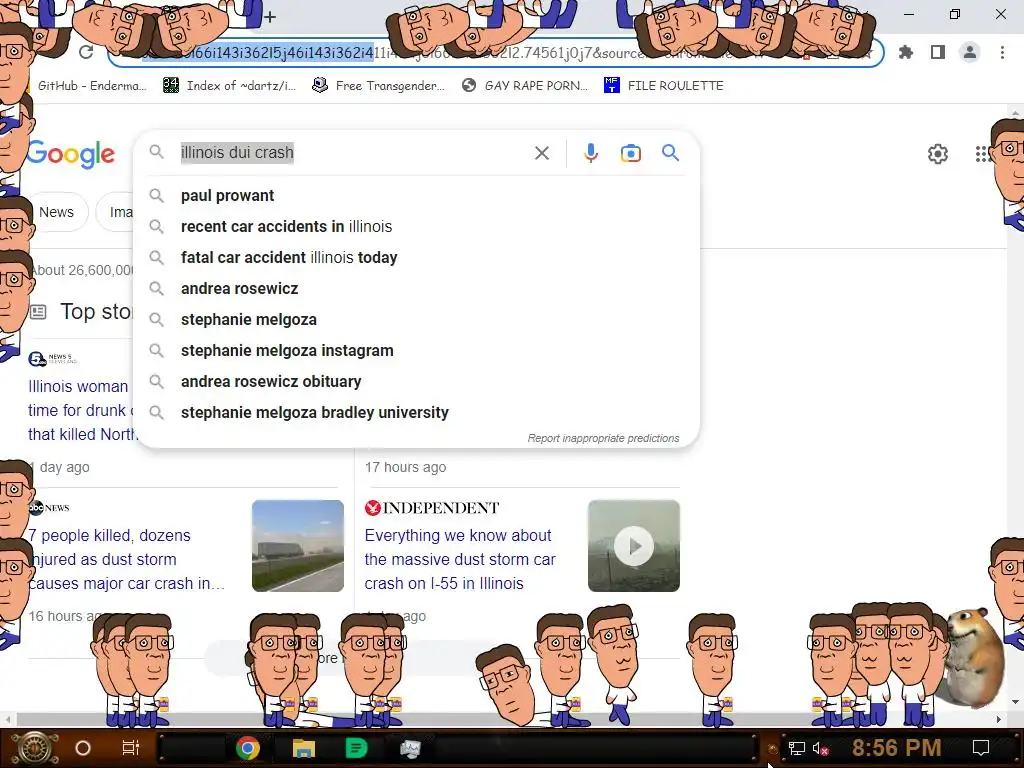Open Google quick settings gear
Image resolution: width=1024 pixels, height=768 pixels.
point(938,154)
